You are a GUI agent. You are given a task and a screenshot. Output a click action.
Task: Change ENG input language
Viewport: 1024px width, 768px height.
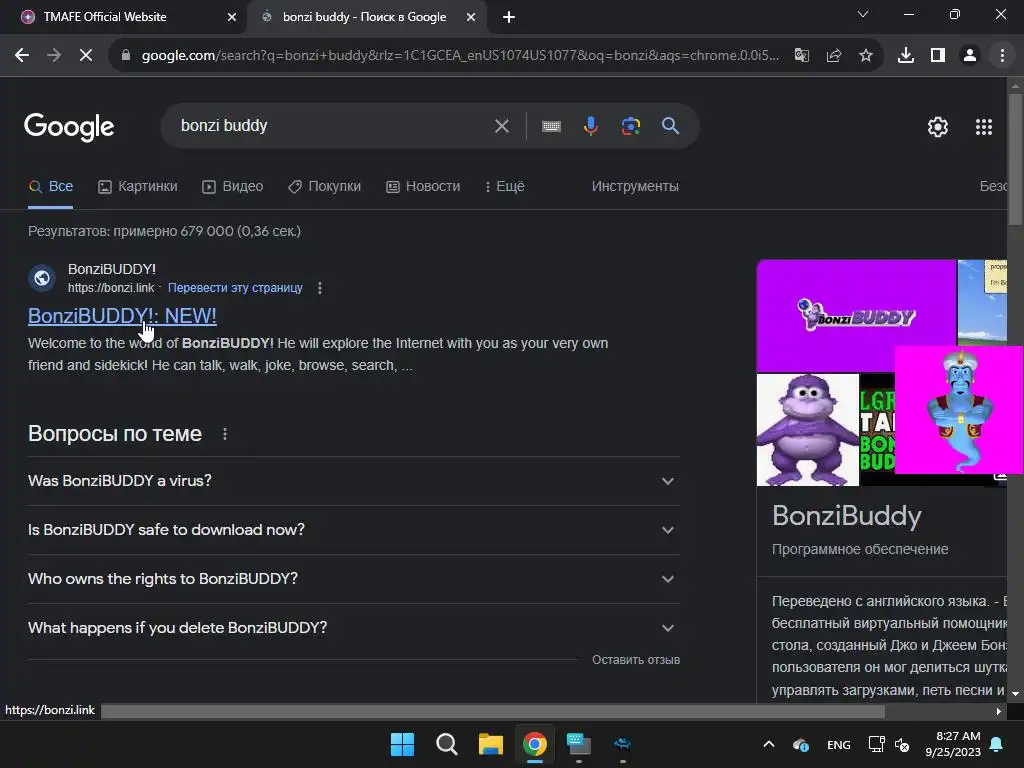(x=839, y=745)
